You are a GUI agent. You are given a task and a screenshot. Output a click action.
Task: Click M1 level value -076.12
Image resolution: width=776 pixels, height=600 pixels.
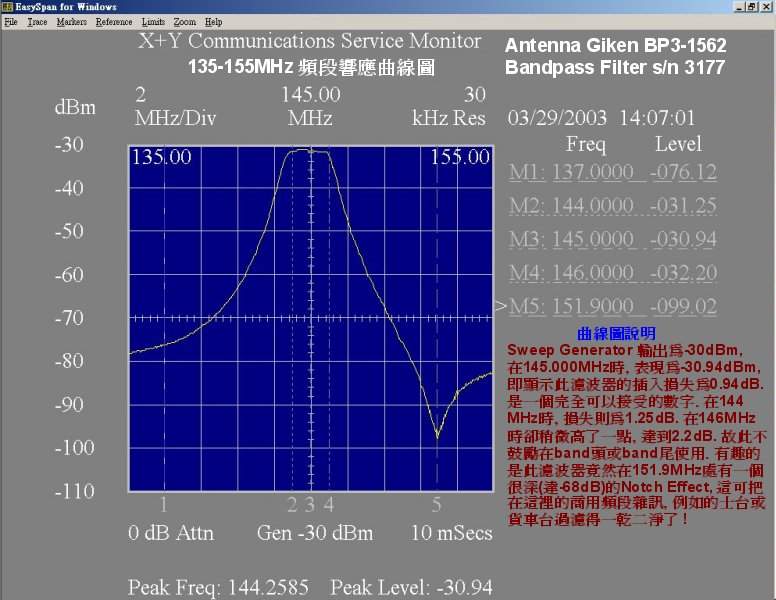(683, 172)
